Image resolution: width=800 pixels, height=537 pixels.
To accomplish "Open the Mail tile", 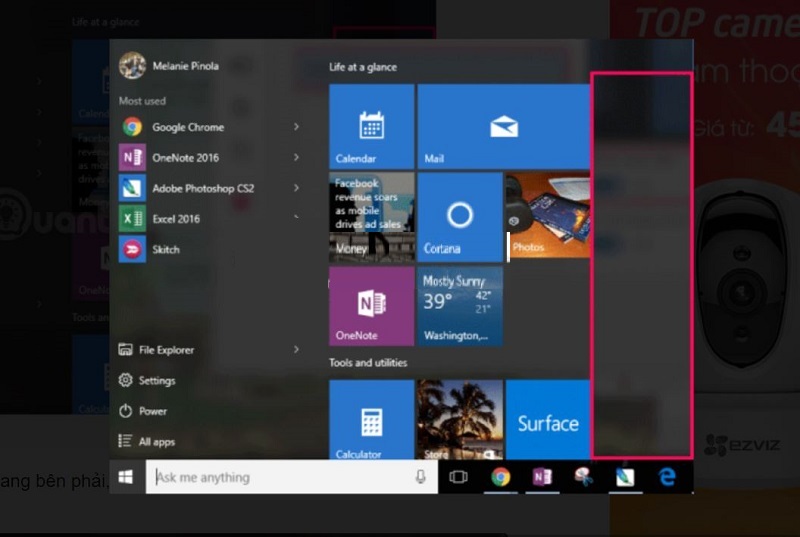I will (x=504, y=126).
